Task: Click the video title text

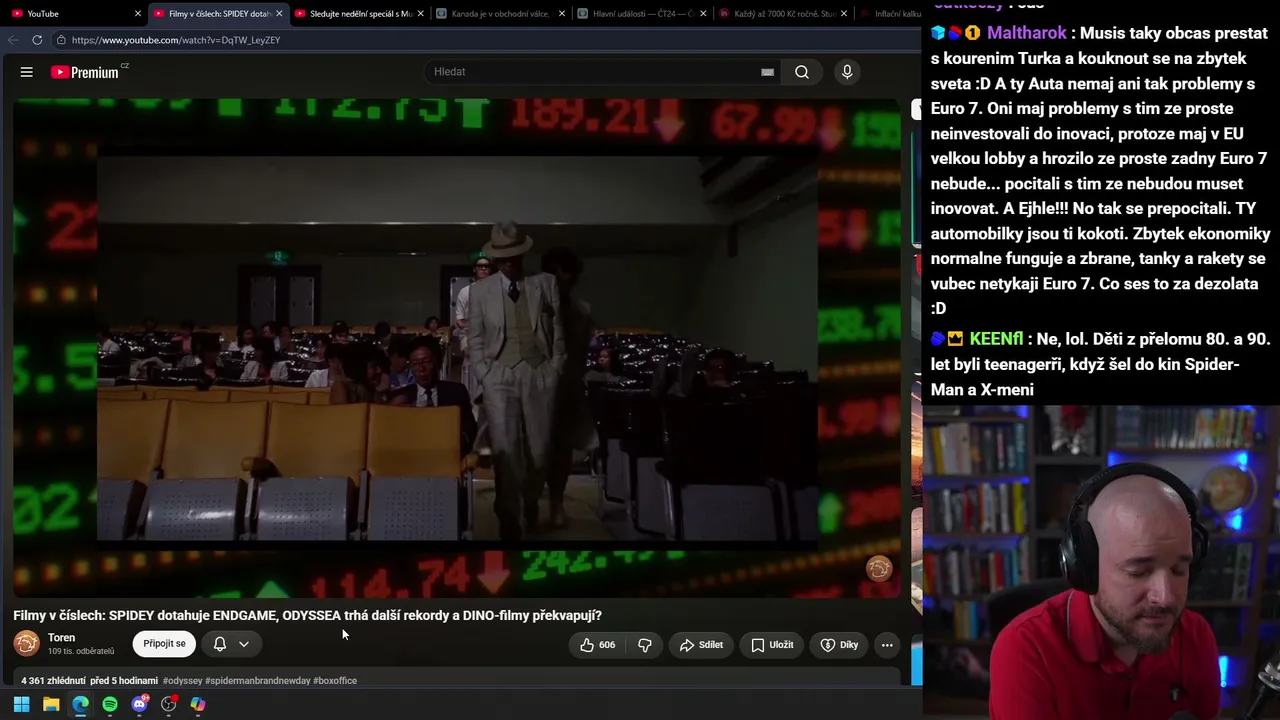Action: (x=308, y=616)
